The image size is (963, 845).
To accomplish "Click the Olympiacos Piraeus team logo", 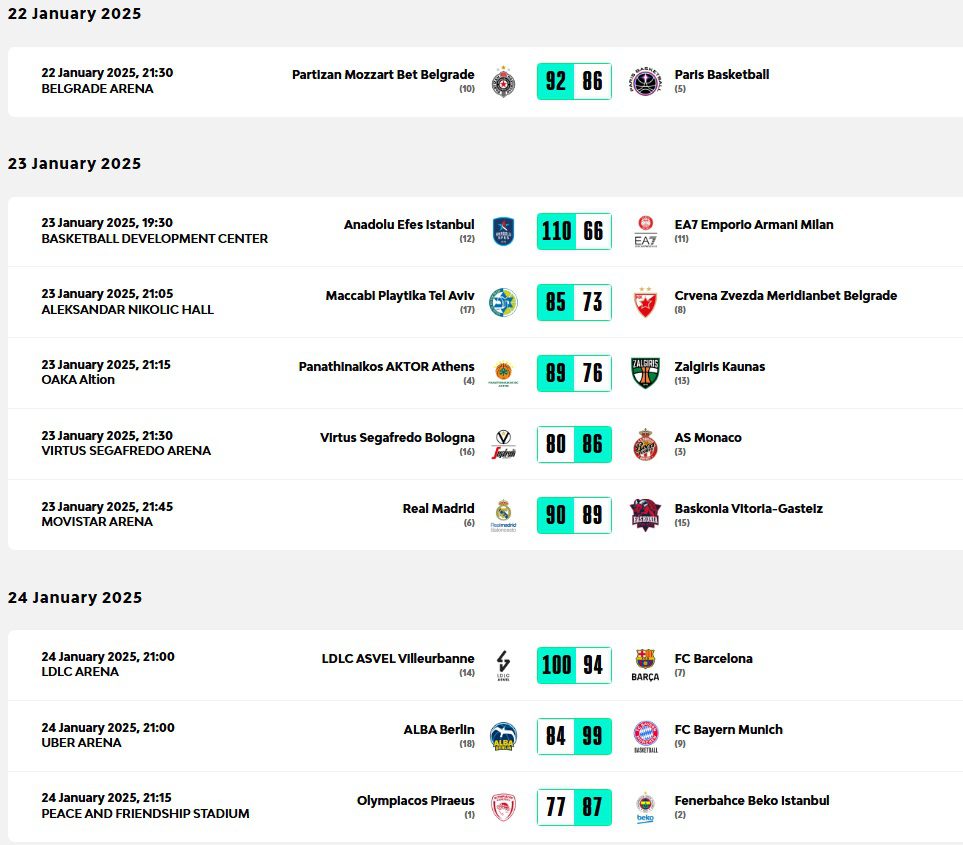I will tap(503, 807).
